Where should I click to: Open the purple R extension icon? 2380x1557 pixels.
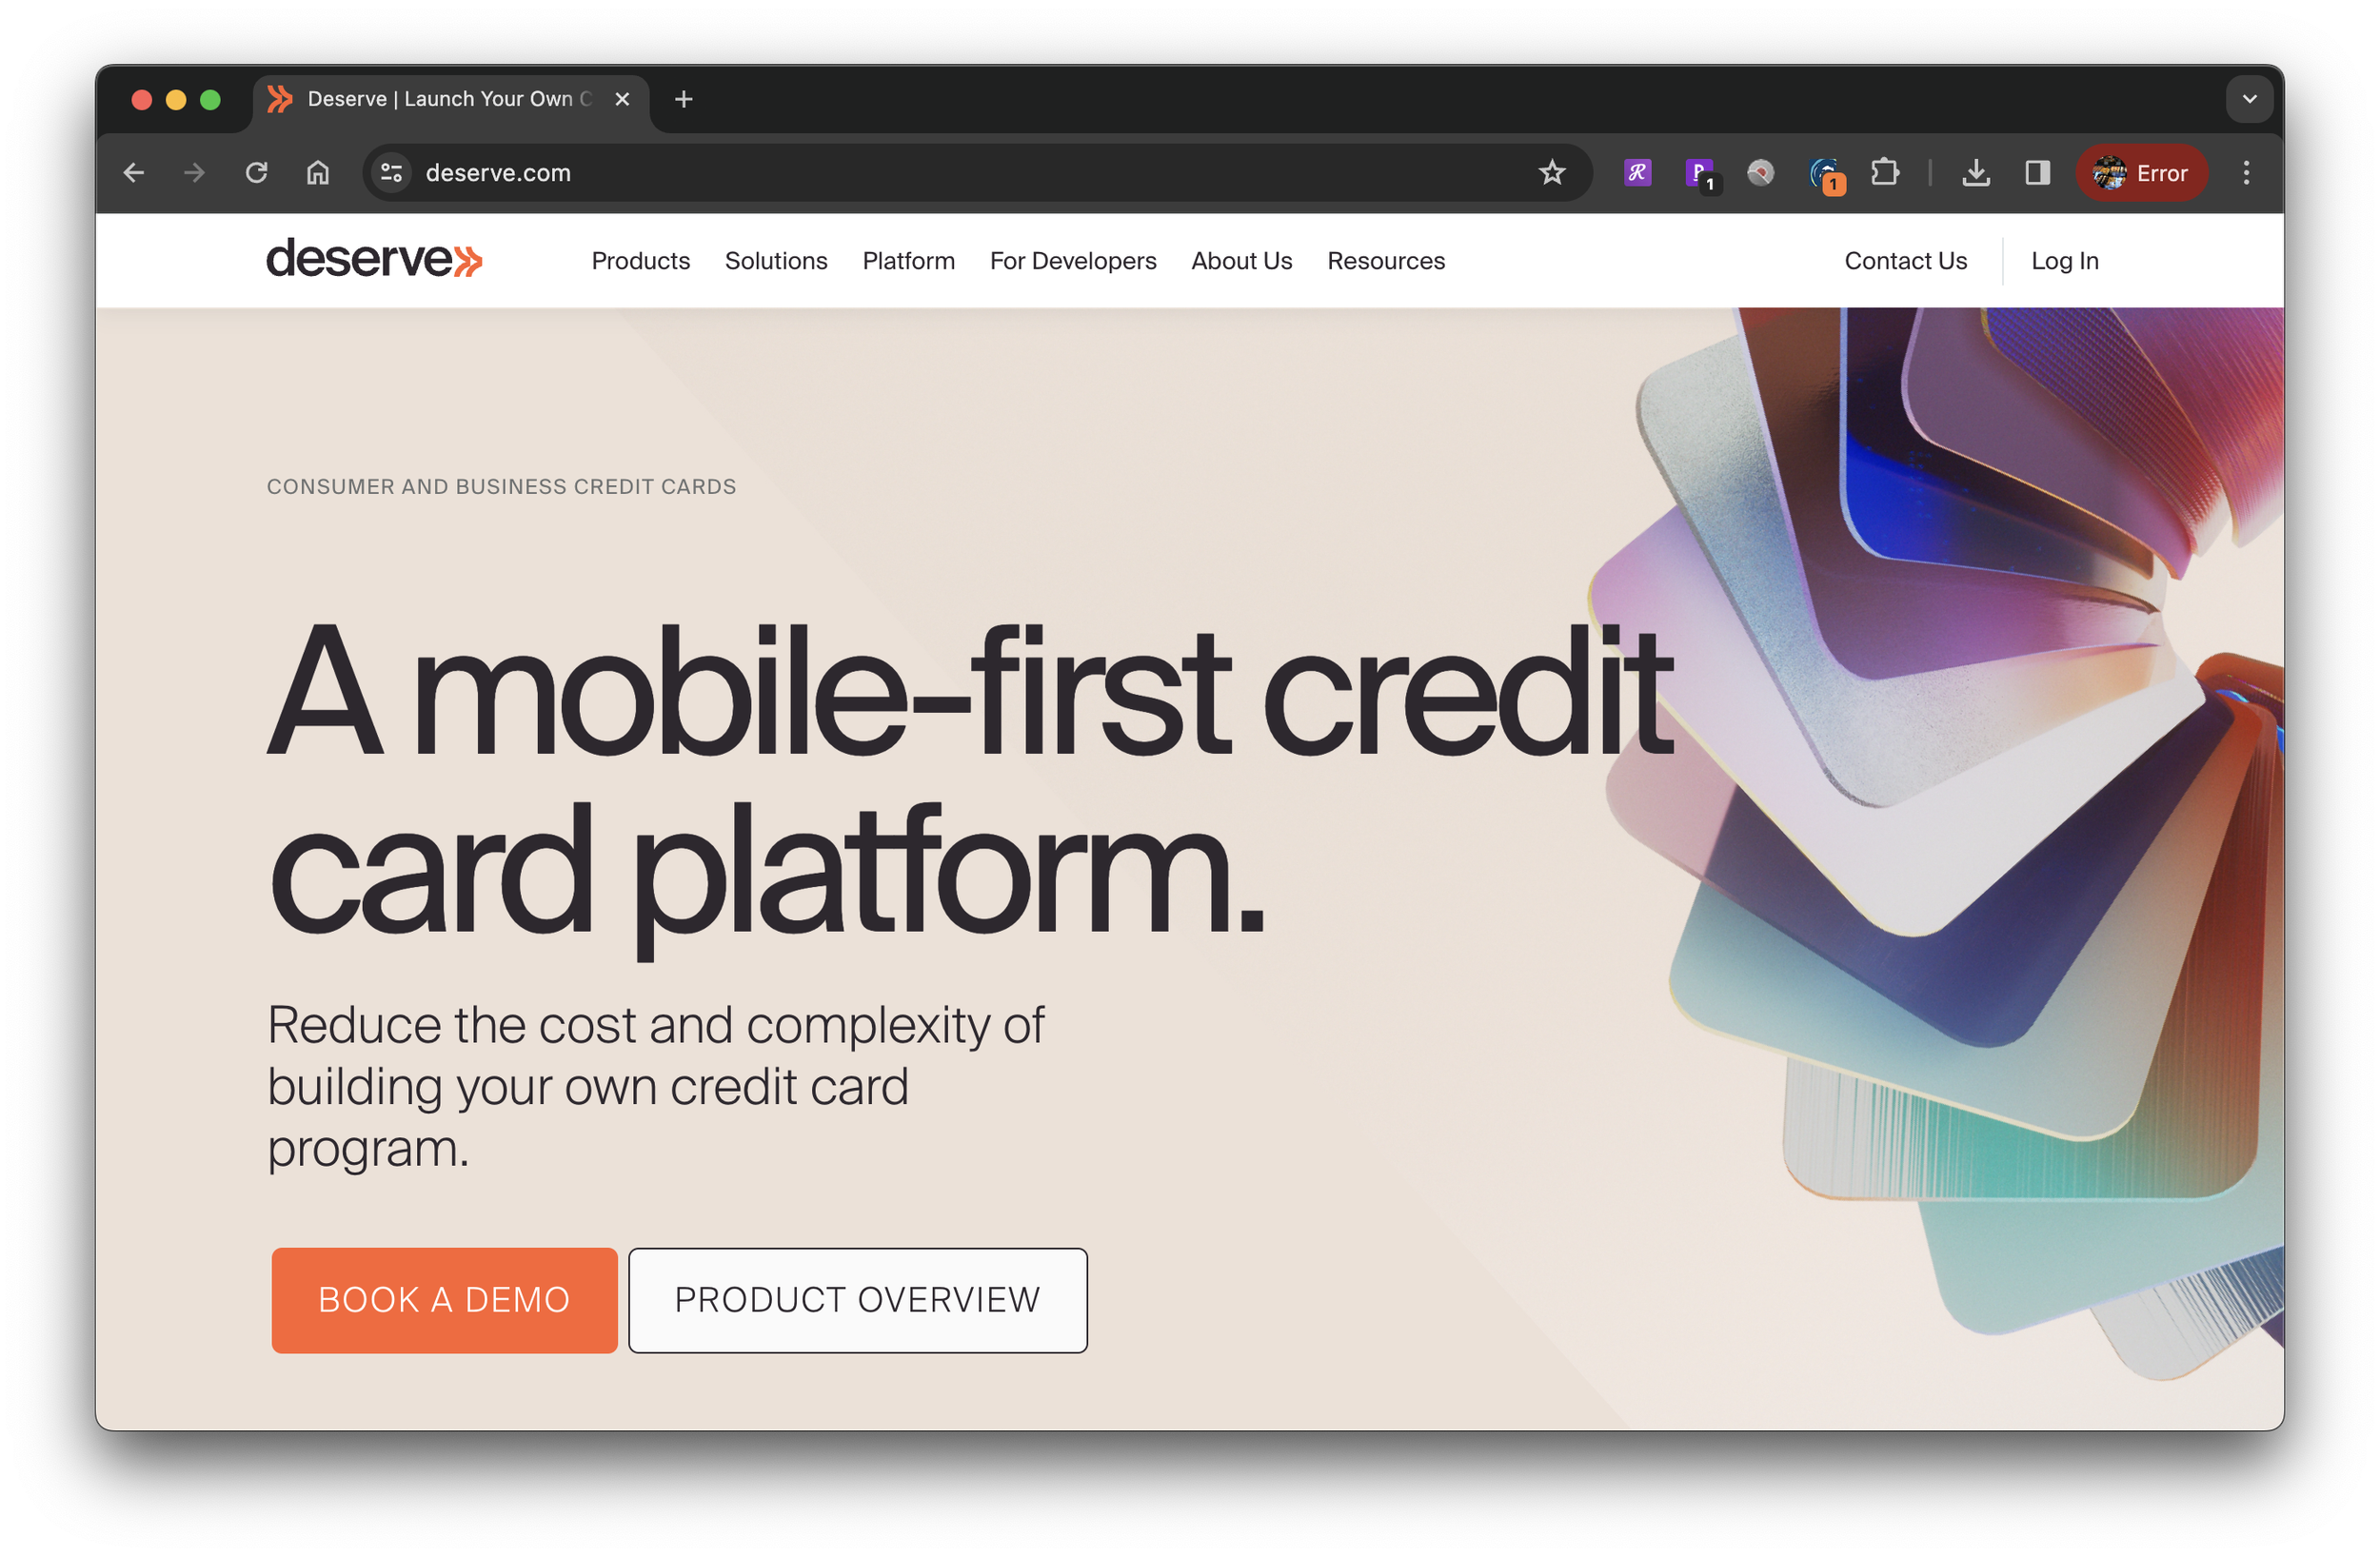(x=1637, y=173)
